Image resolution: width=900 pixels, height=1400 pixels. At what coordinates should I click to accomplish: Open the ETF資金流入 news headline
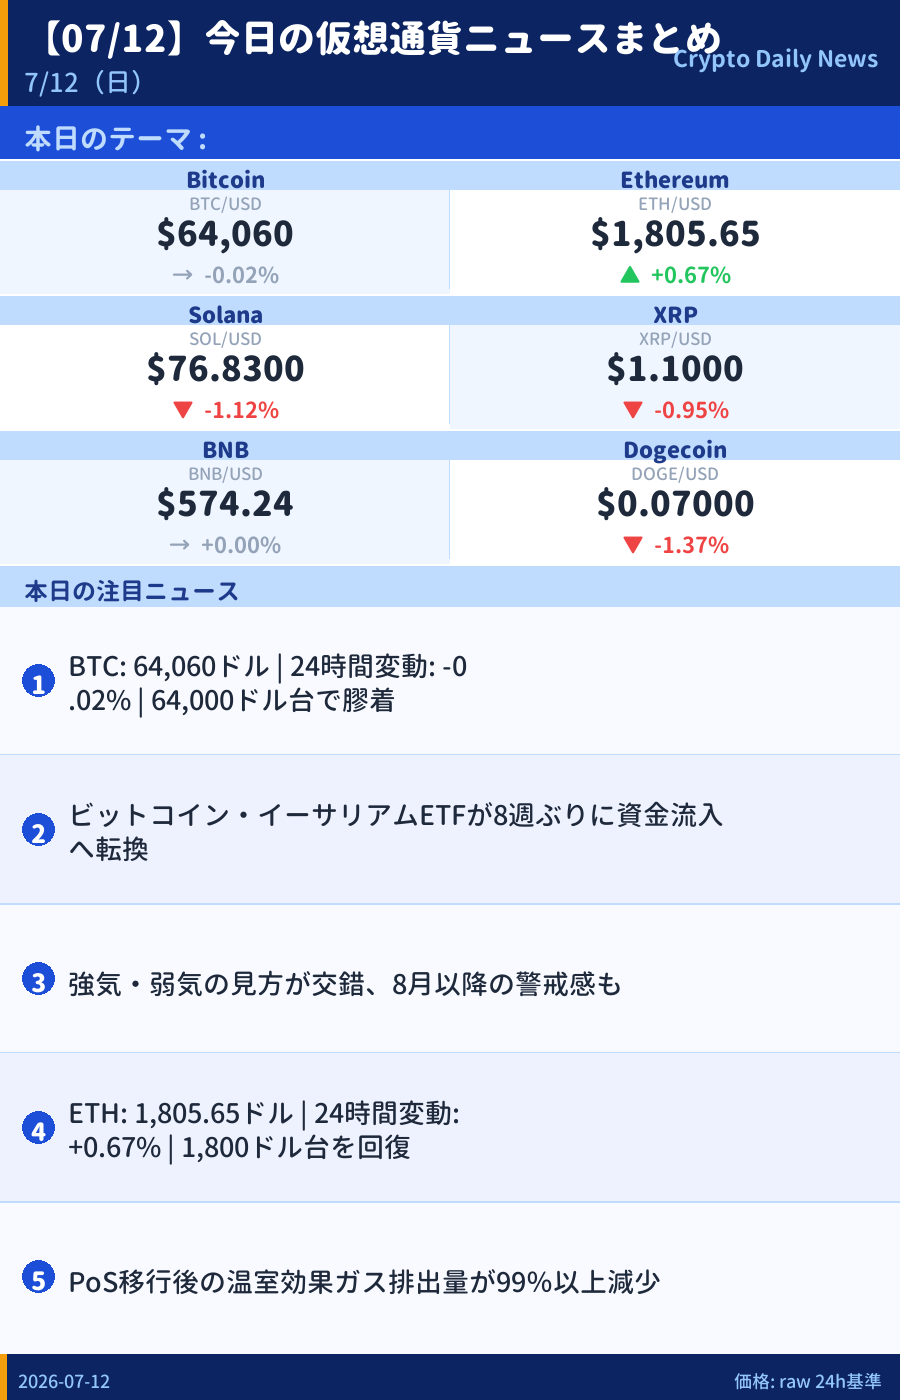[395, 832]
